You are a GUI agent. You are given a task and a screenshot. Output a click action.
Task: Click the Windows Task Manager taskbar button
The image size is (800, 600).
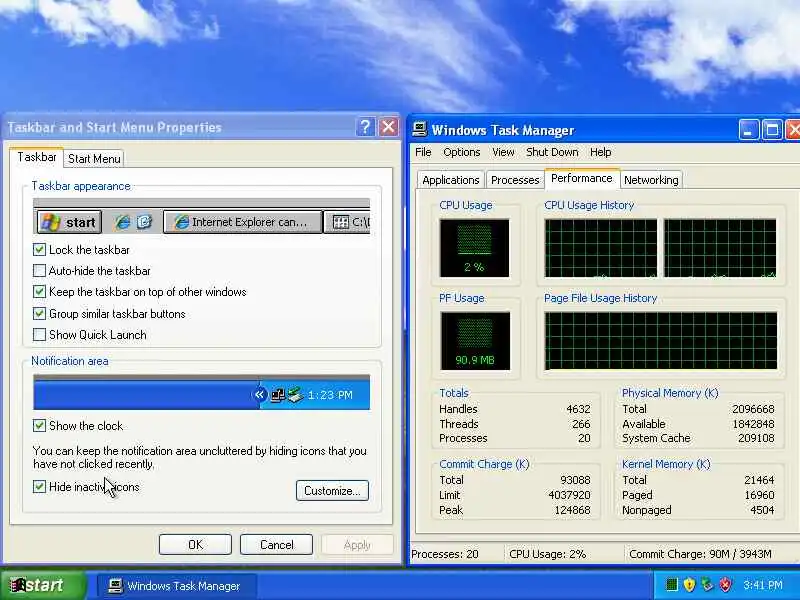(x=176, y=586)
